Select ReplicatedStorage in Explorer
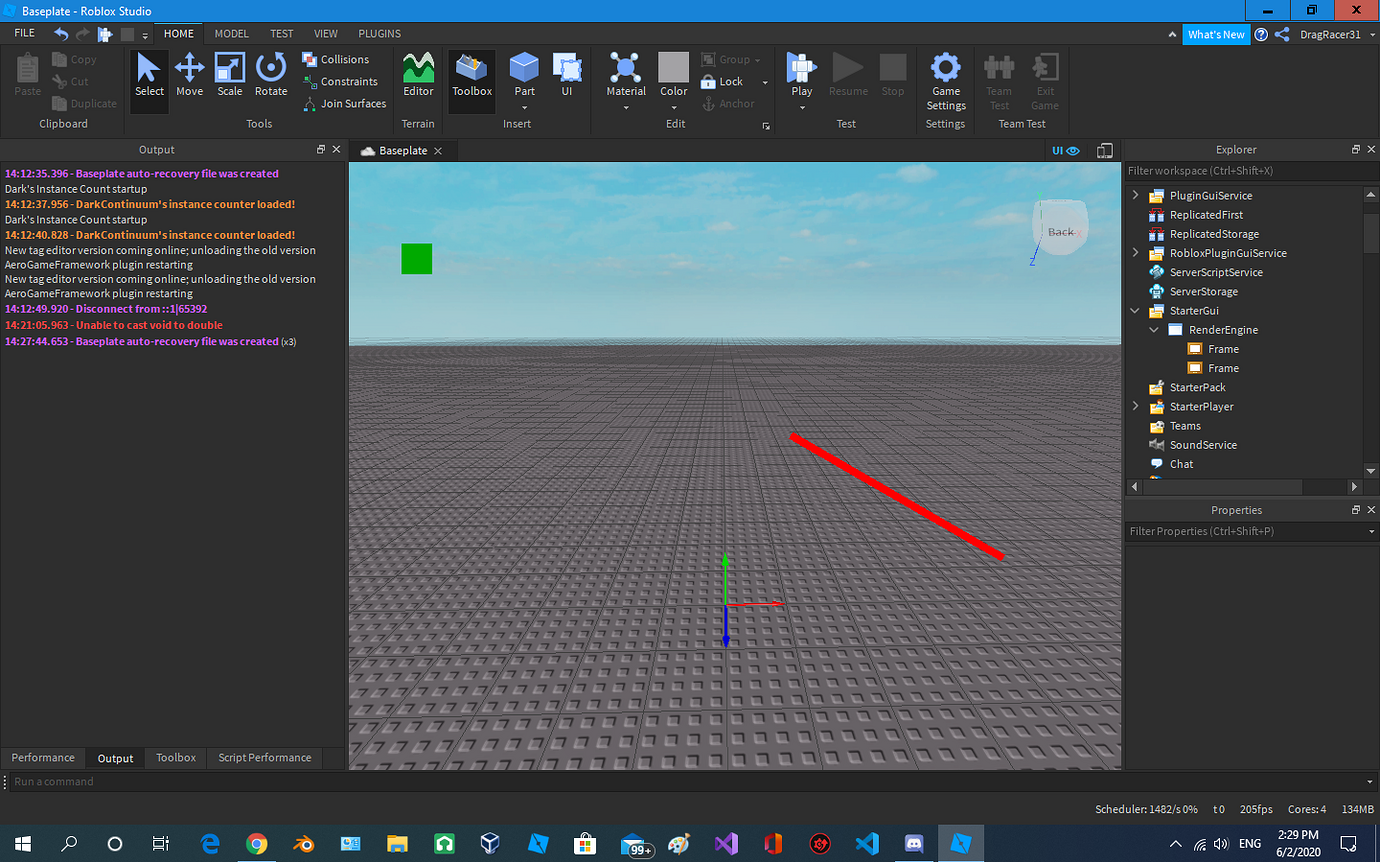The image size is (1380, 862). (x=1213, y=234)
